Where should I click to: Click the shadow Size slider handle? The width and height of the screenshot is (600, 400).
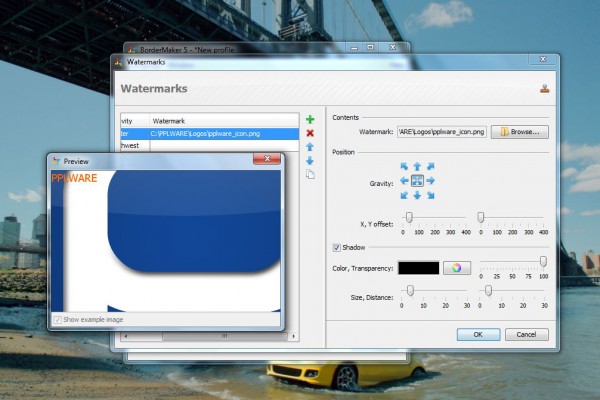point(410,291)
